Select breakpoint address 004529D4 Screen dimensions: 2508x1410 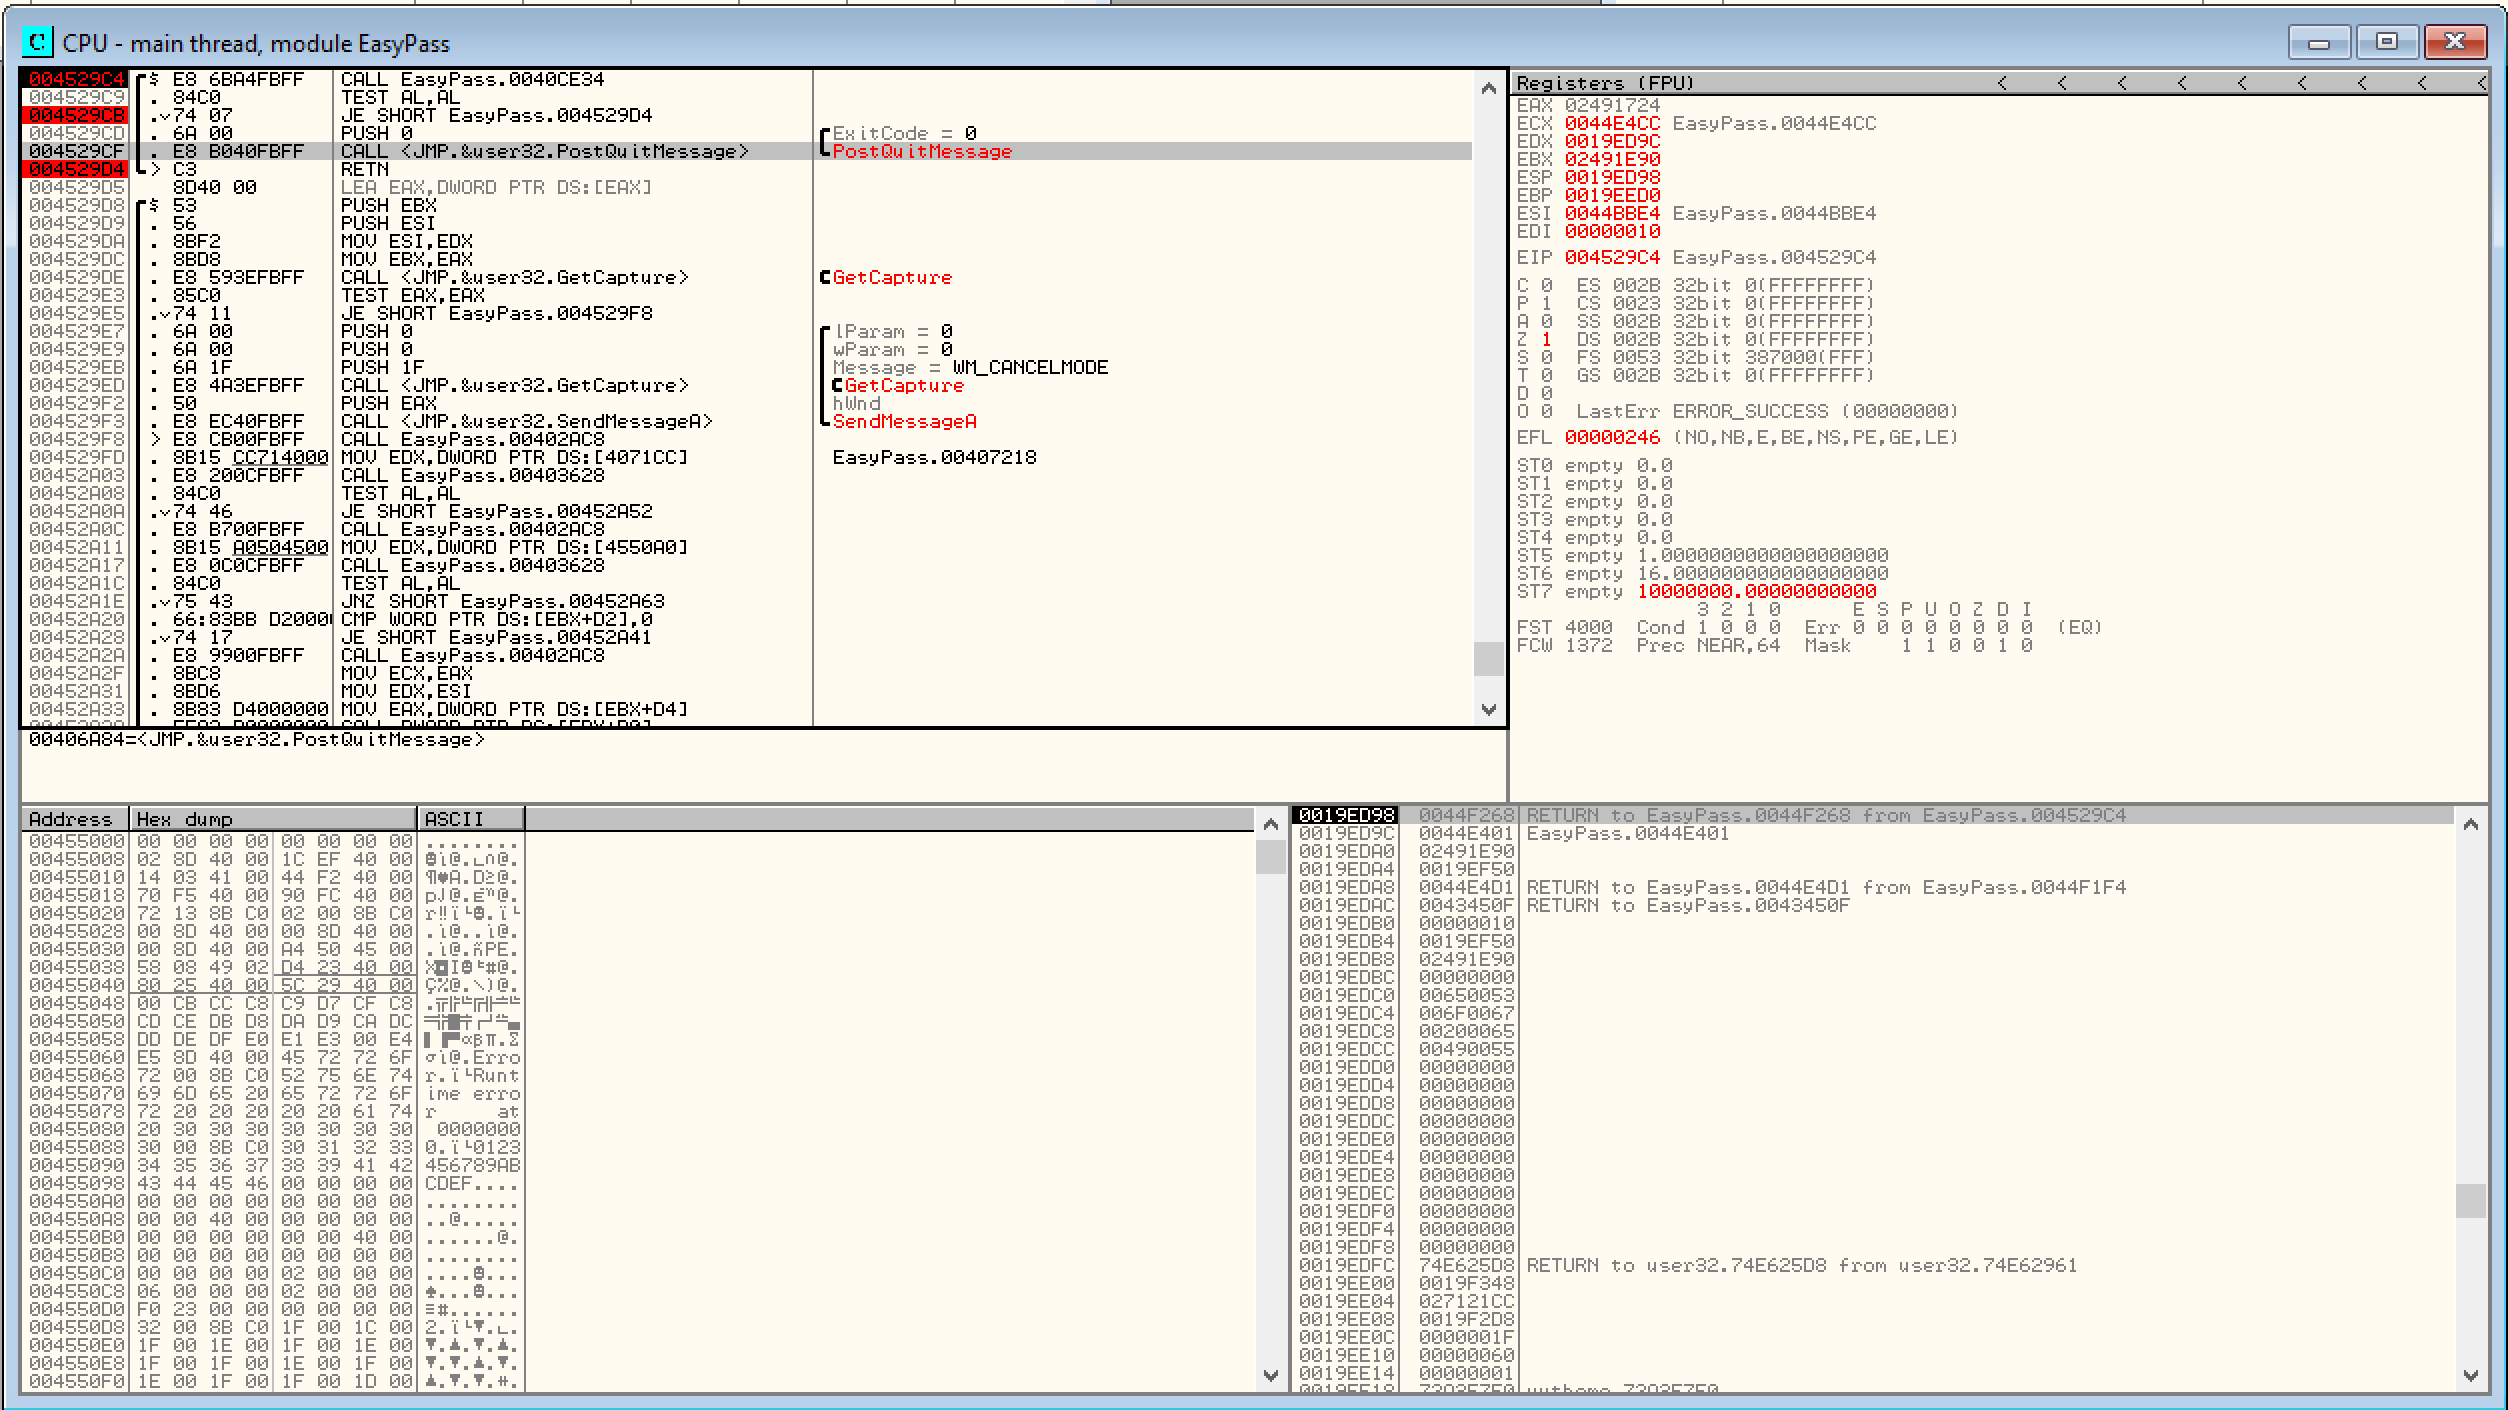(x=77, y=169)
